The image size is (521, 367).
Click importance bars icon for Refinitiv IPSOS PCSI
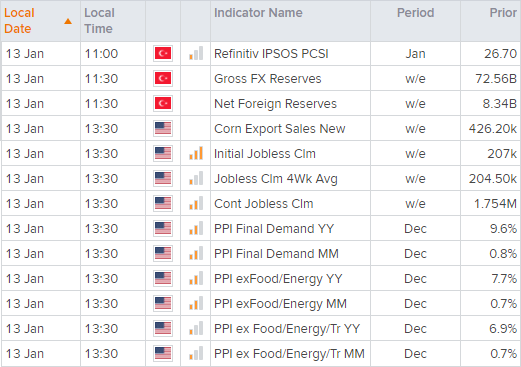click(x=196, y=53)
